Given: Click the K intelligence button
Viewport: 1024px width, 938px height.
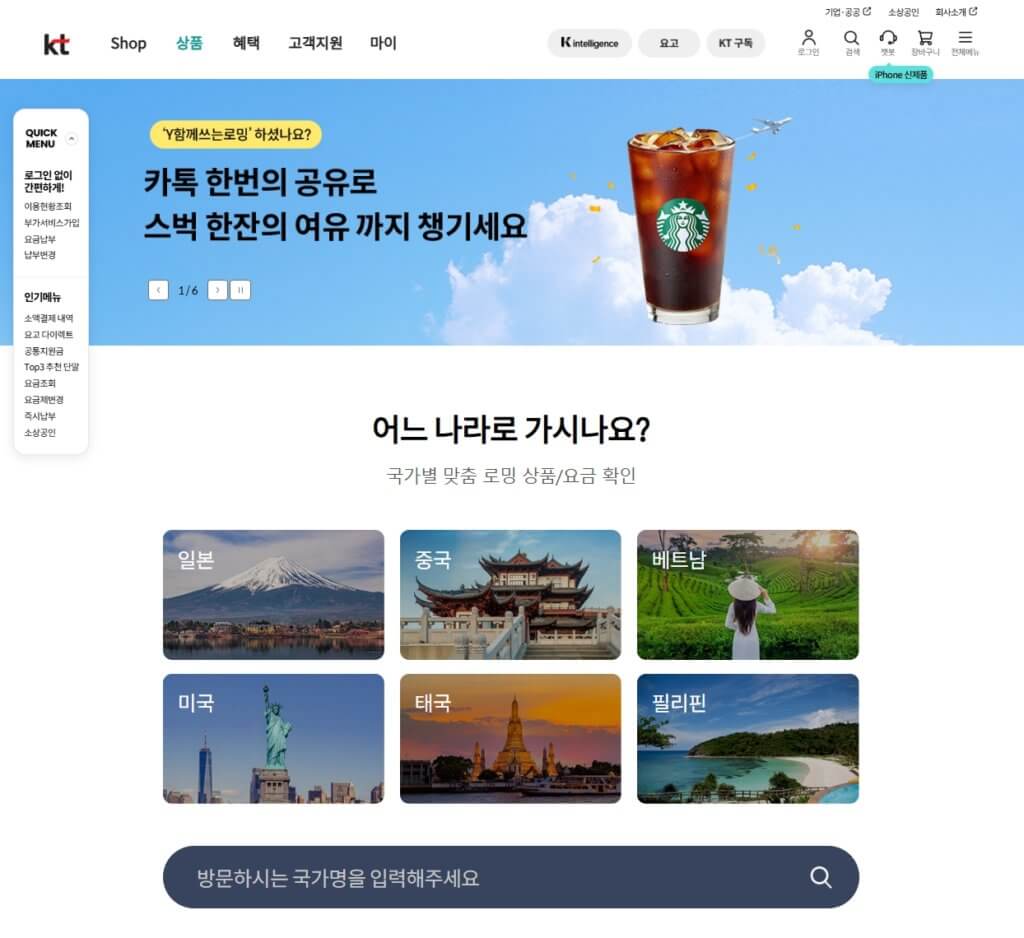Looking at the screenshot, I should [x=589, y=43].
